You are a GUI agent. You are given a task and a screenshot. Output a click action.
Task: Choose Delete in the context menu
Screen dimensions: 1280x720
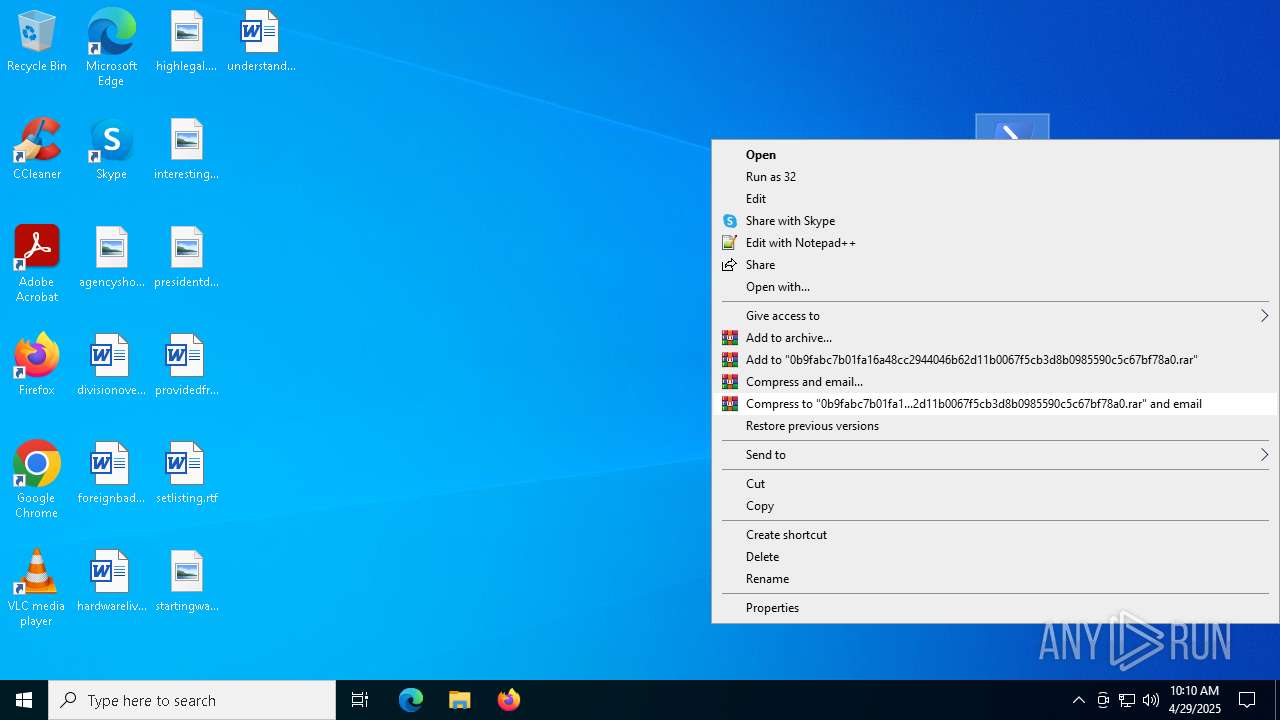point(995,557)
